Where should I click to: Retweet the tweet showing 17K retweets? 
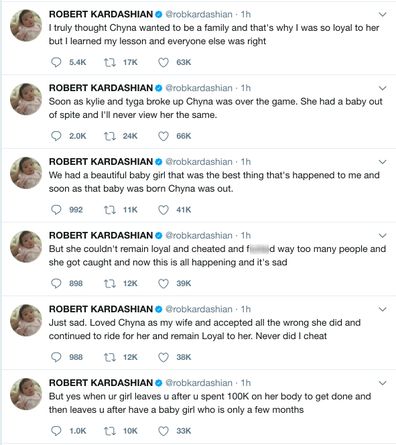coord(110,62)
